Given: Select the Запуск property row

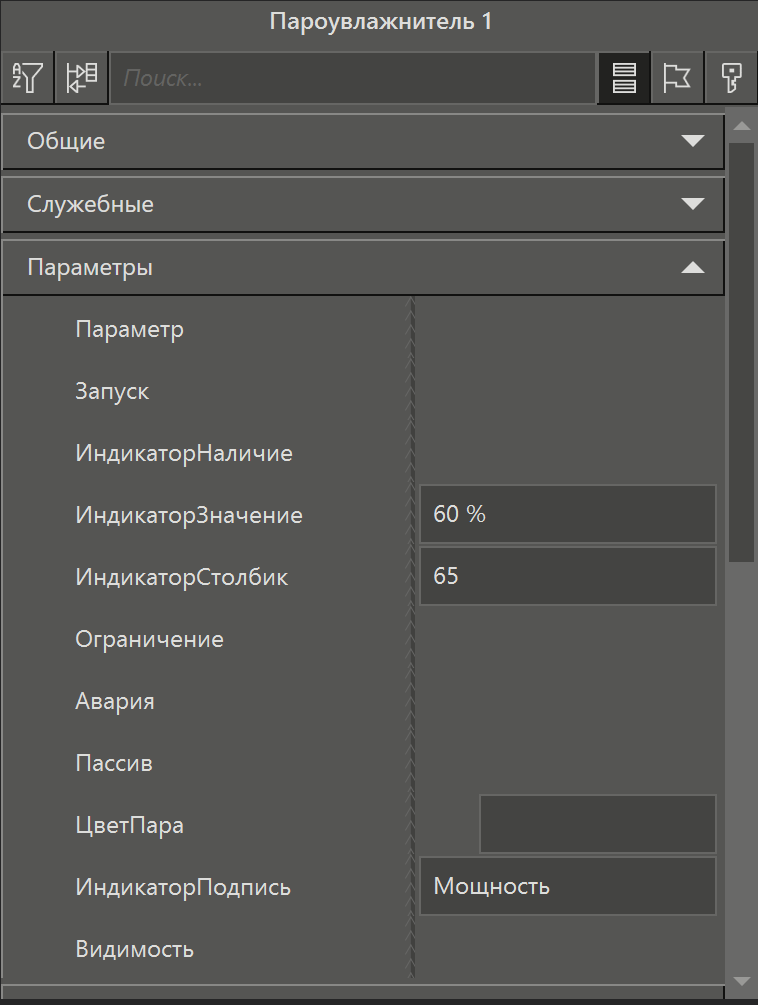Looking at the screenshot, I should coord(112,391).
